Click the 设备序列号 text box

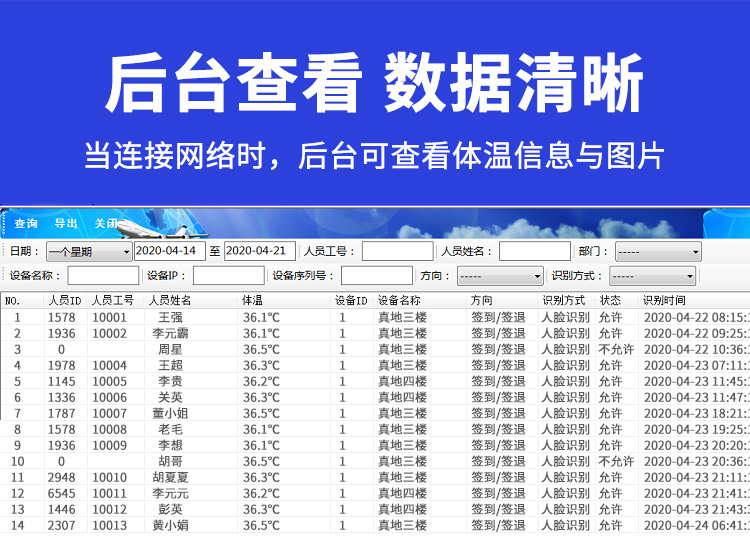377,276
